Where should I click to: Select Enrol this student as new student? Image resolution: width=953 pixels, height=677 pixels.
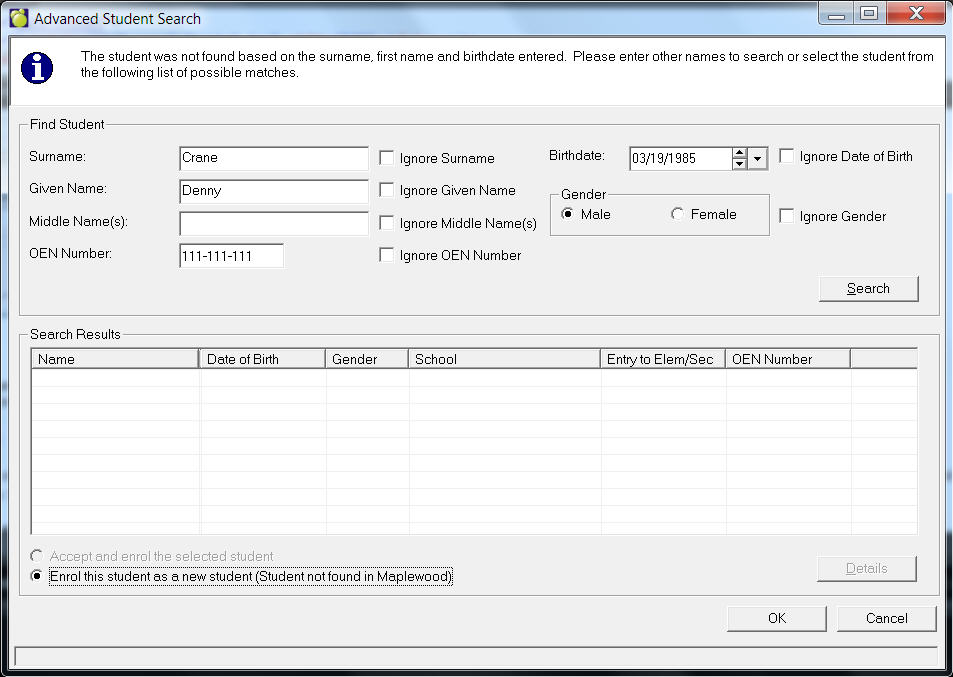click(x=39, y=576)
